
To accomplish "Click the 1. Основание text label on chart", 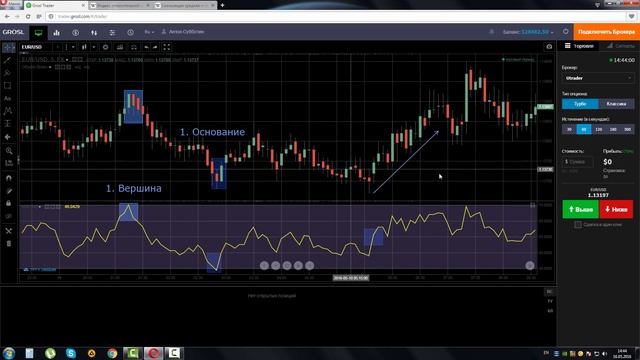I will (x=213, y=132).
